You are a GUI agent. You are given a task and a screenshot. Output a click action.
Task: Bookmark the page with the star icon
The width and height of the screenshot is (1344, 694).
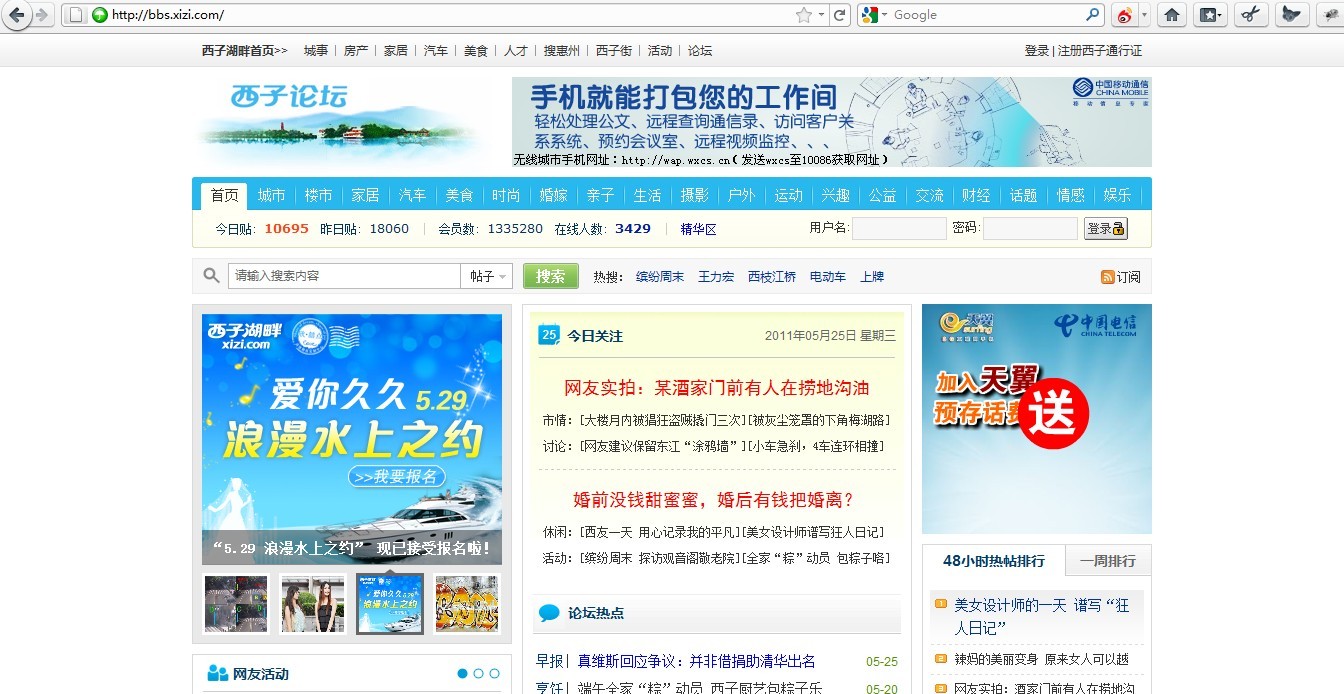803,15
